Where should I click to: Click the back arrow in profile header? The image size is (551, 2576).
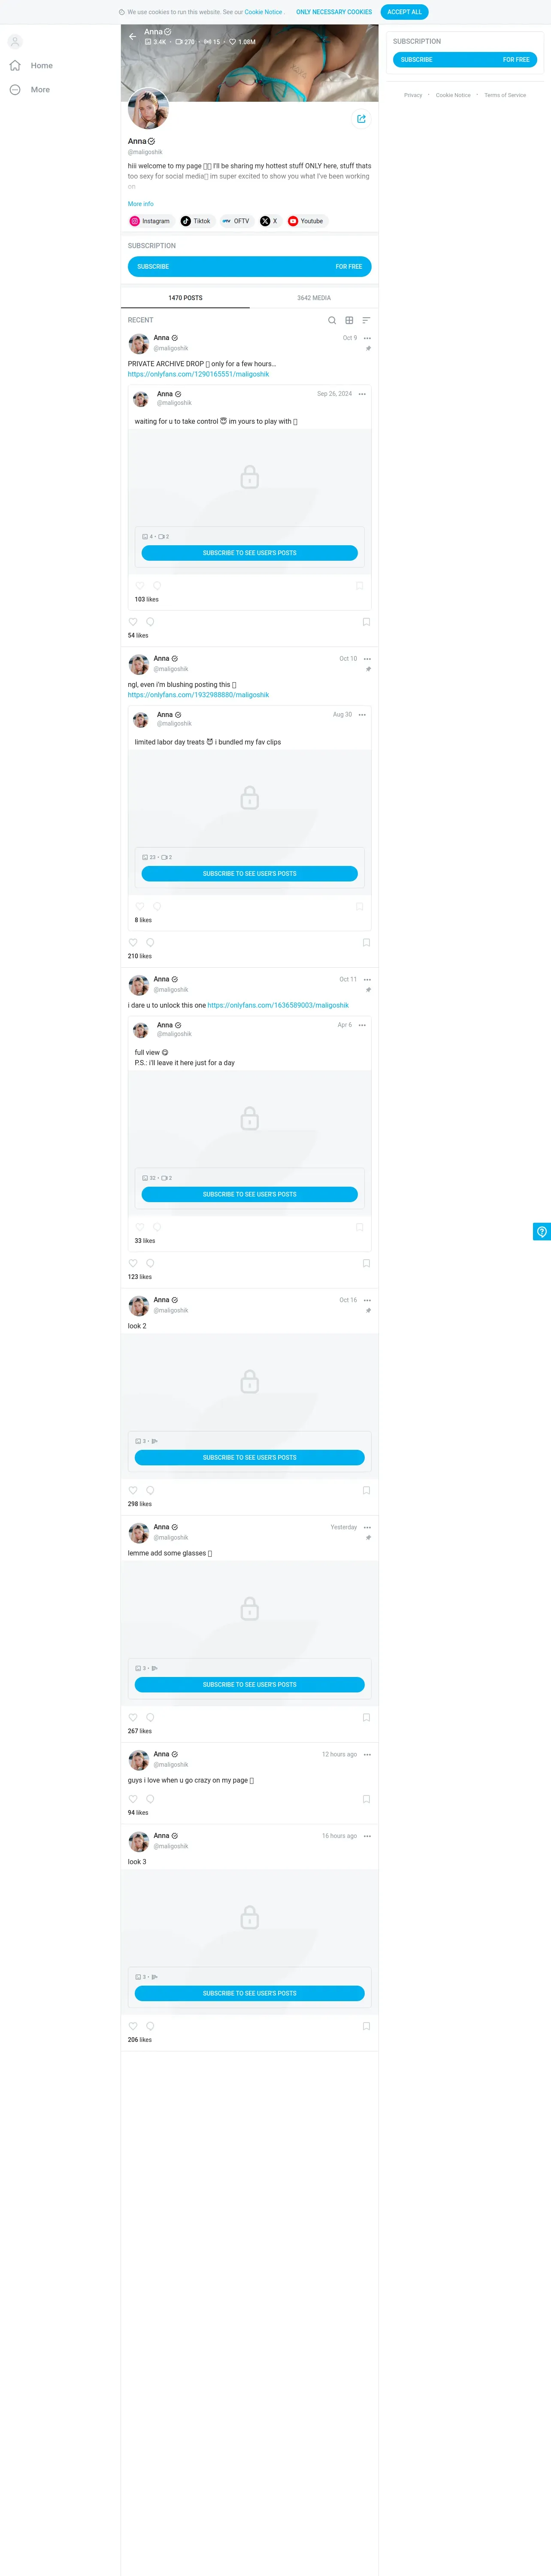132,37
